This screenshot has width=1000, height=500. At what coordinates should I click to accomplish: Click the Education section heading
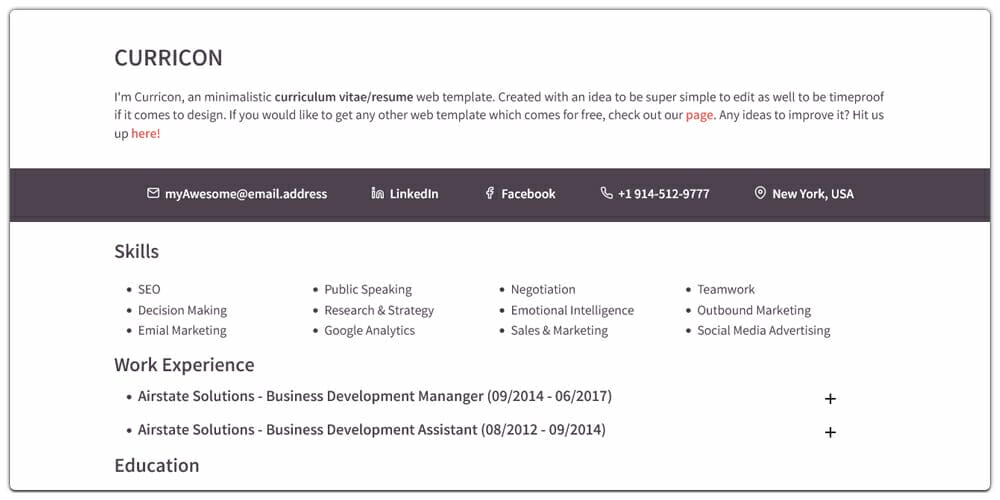click(157, 465)
